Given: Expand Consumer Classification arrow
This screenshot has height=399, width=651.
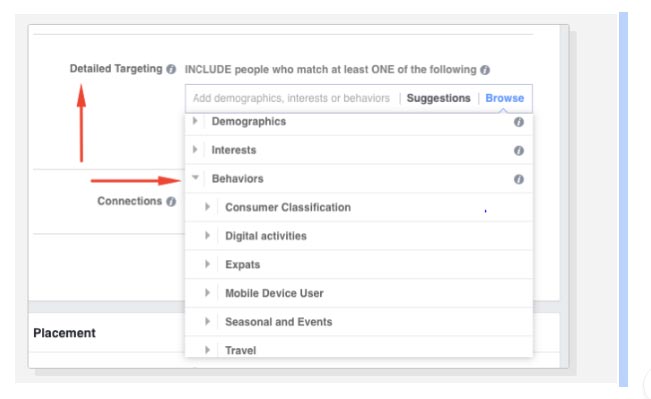Looking at the screenshot, I should click(x=208, y=207).
